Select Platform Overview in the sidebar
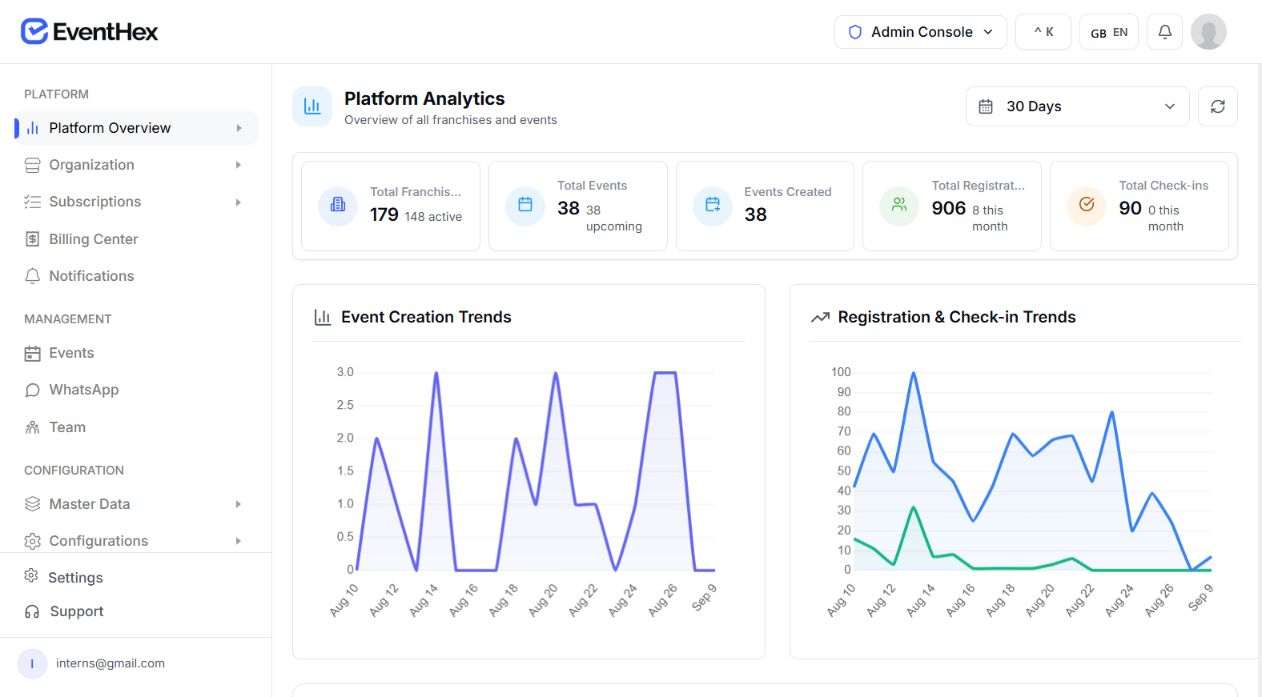Viewport: 1262px width, 697px height. [136, 128]
